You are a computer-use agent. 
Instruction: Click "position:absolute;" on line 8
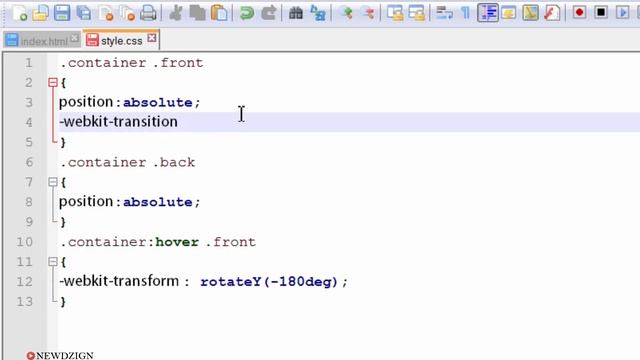(x=130, y=202)
